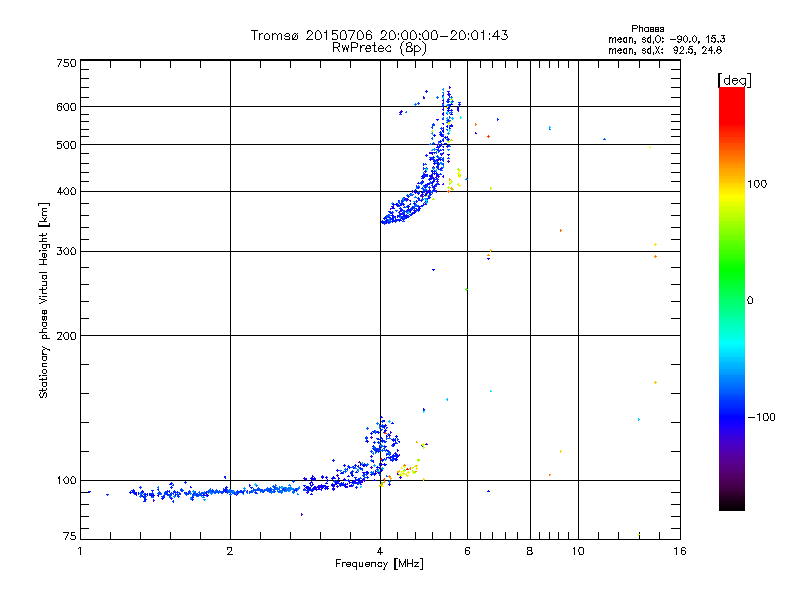Click the x-axis label '8'
The image size is (800, 600).
(x=530, y=551)
